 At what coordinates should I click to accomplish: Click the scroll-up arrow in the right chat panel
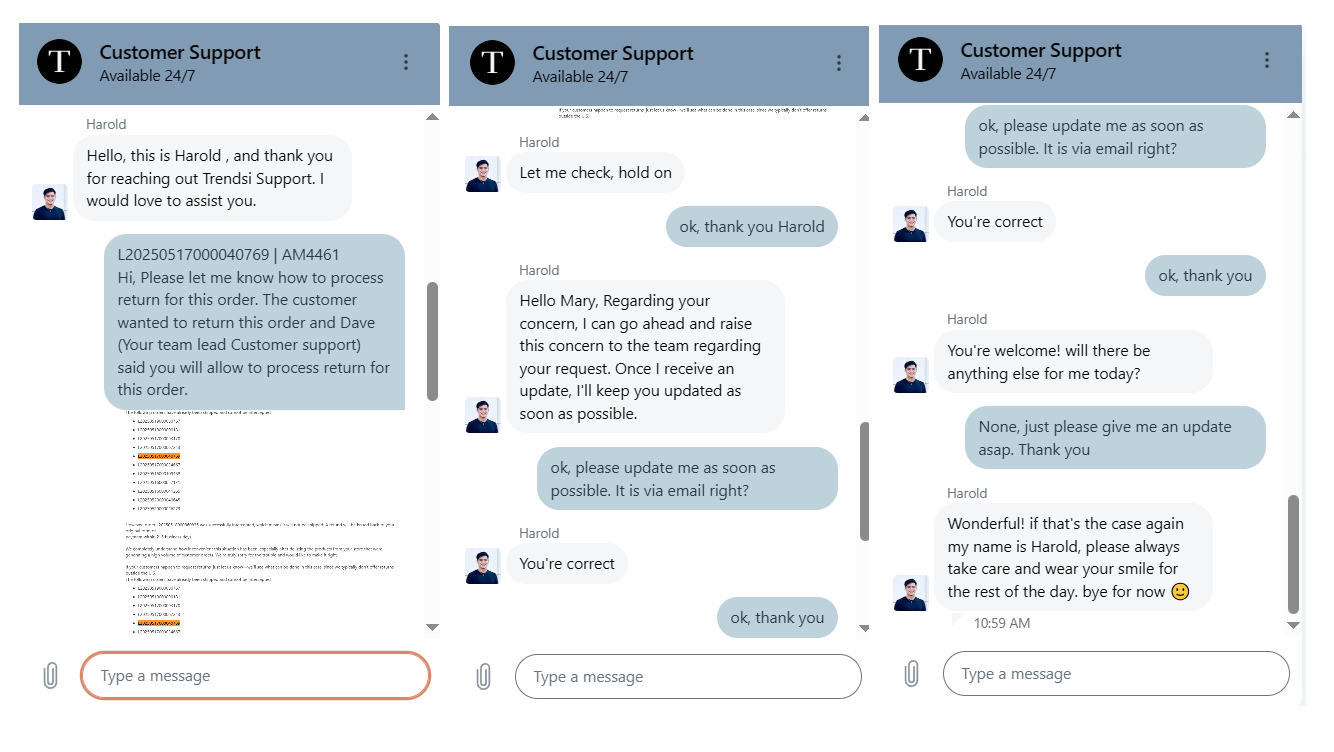coord(1293,115)
